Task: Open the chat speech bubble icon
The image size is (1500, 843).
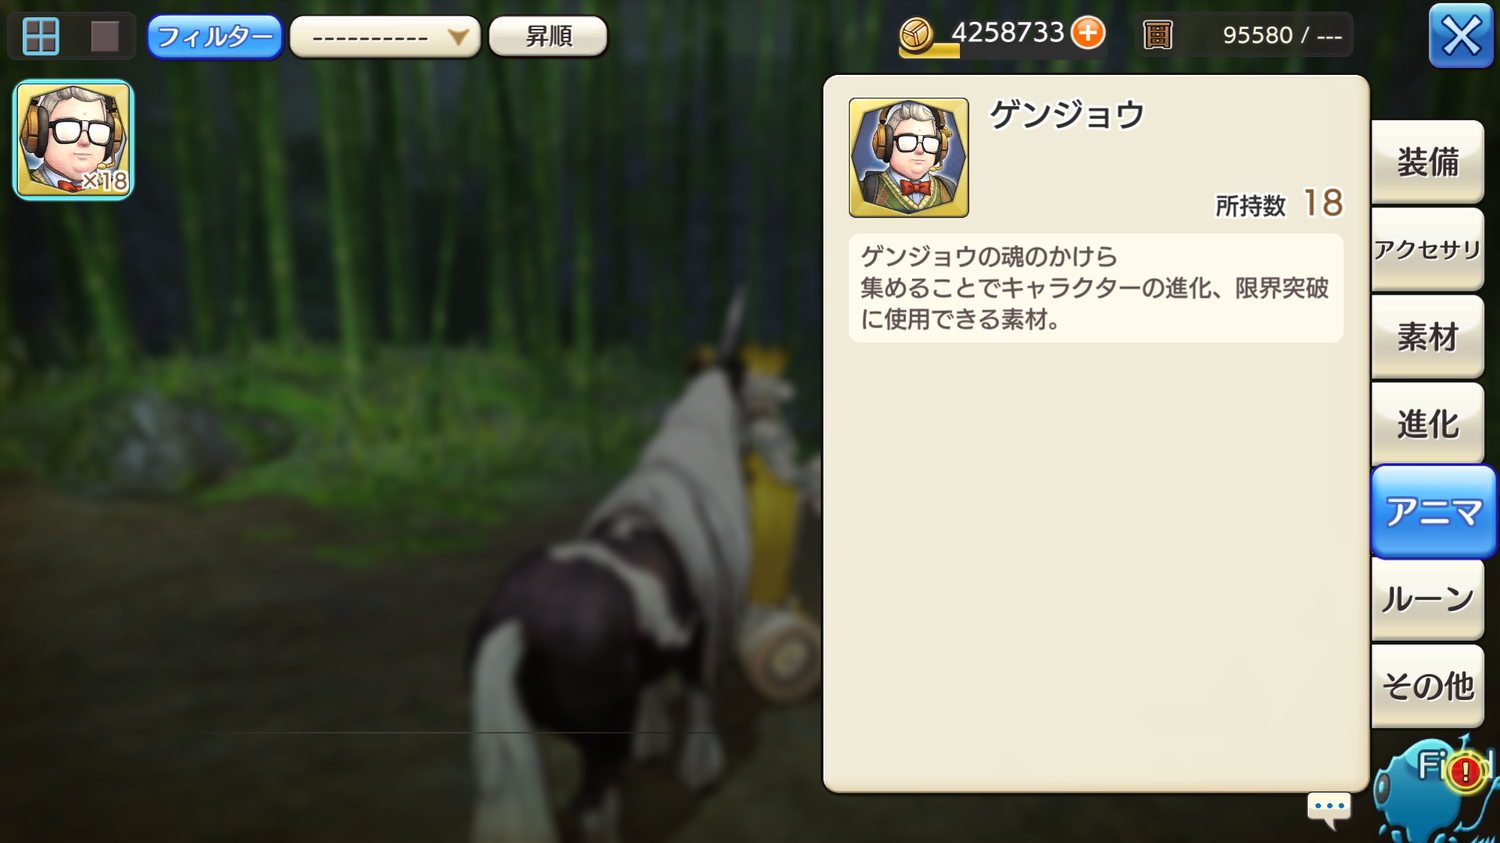Action: tap(1329, 809)
